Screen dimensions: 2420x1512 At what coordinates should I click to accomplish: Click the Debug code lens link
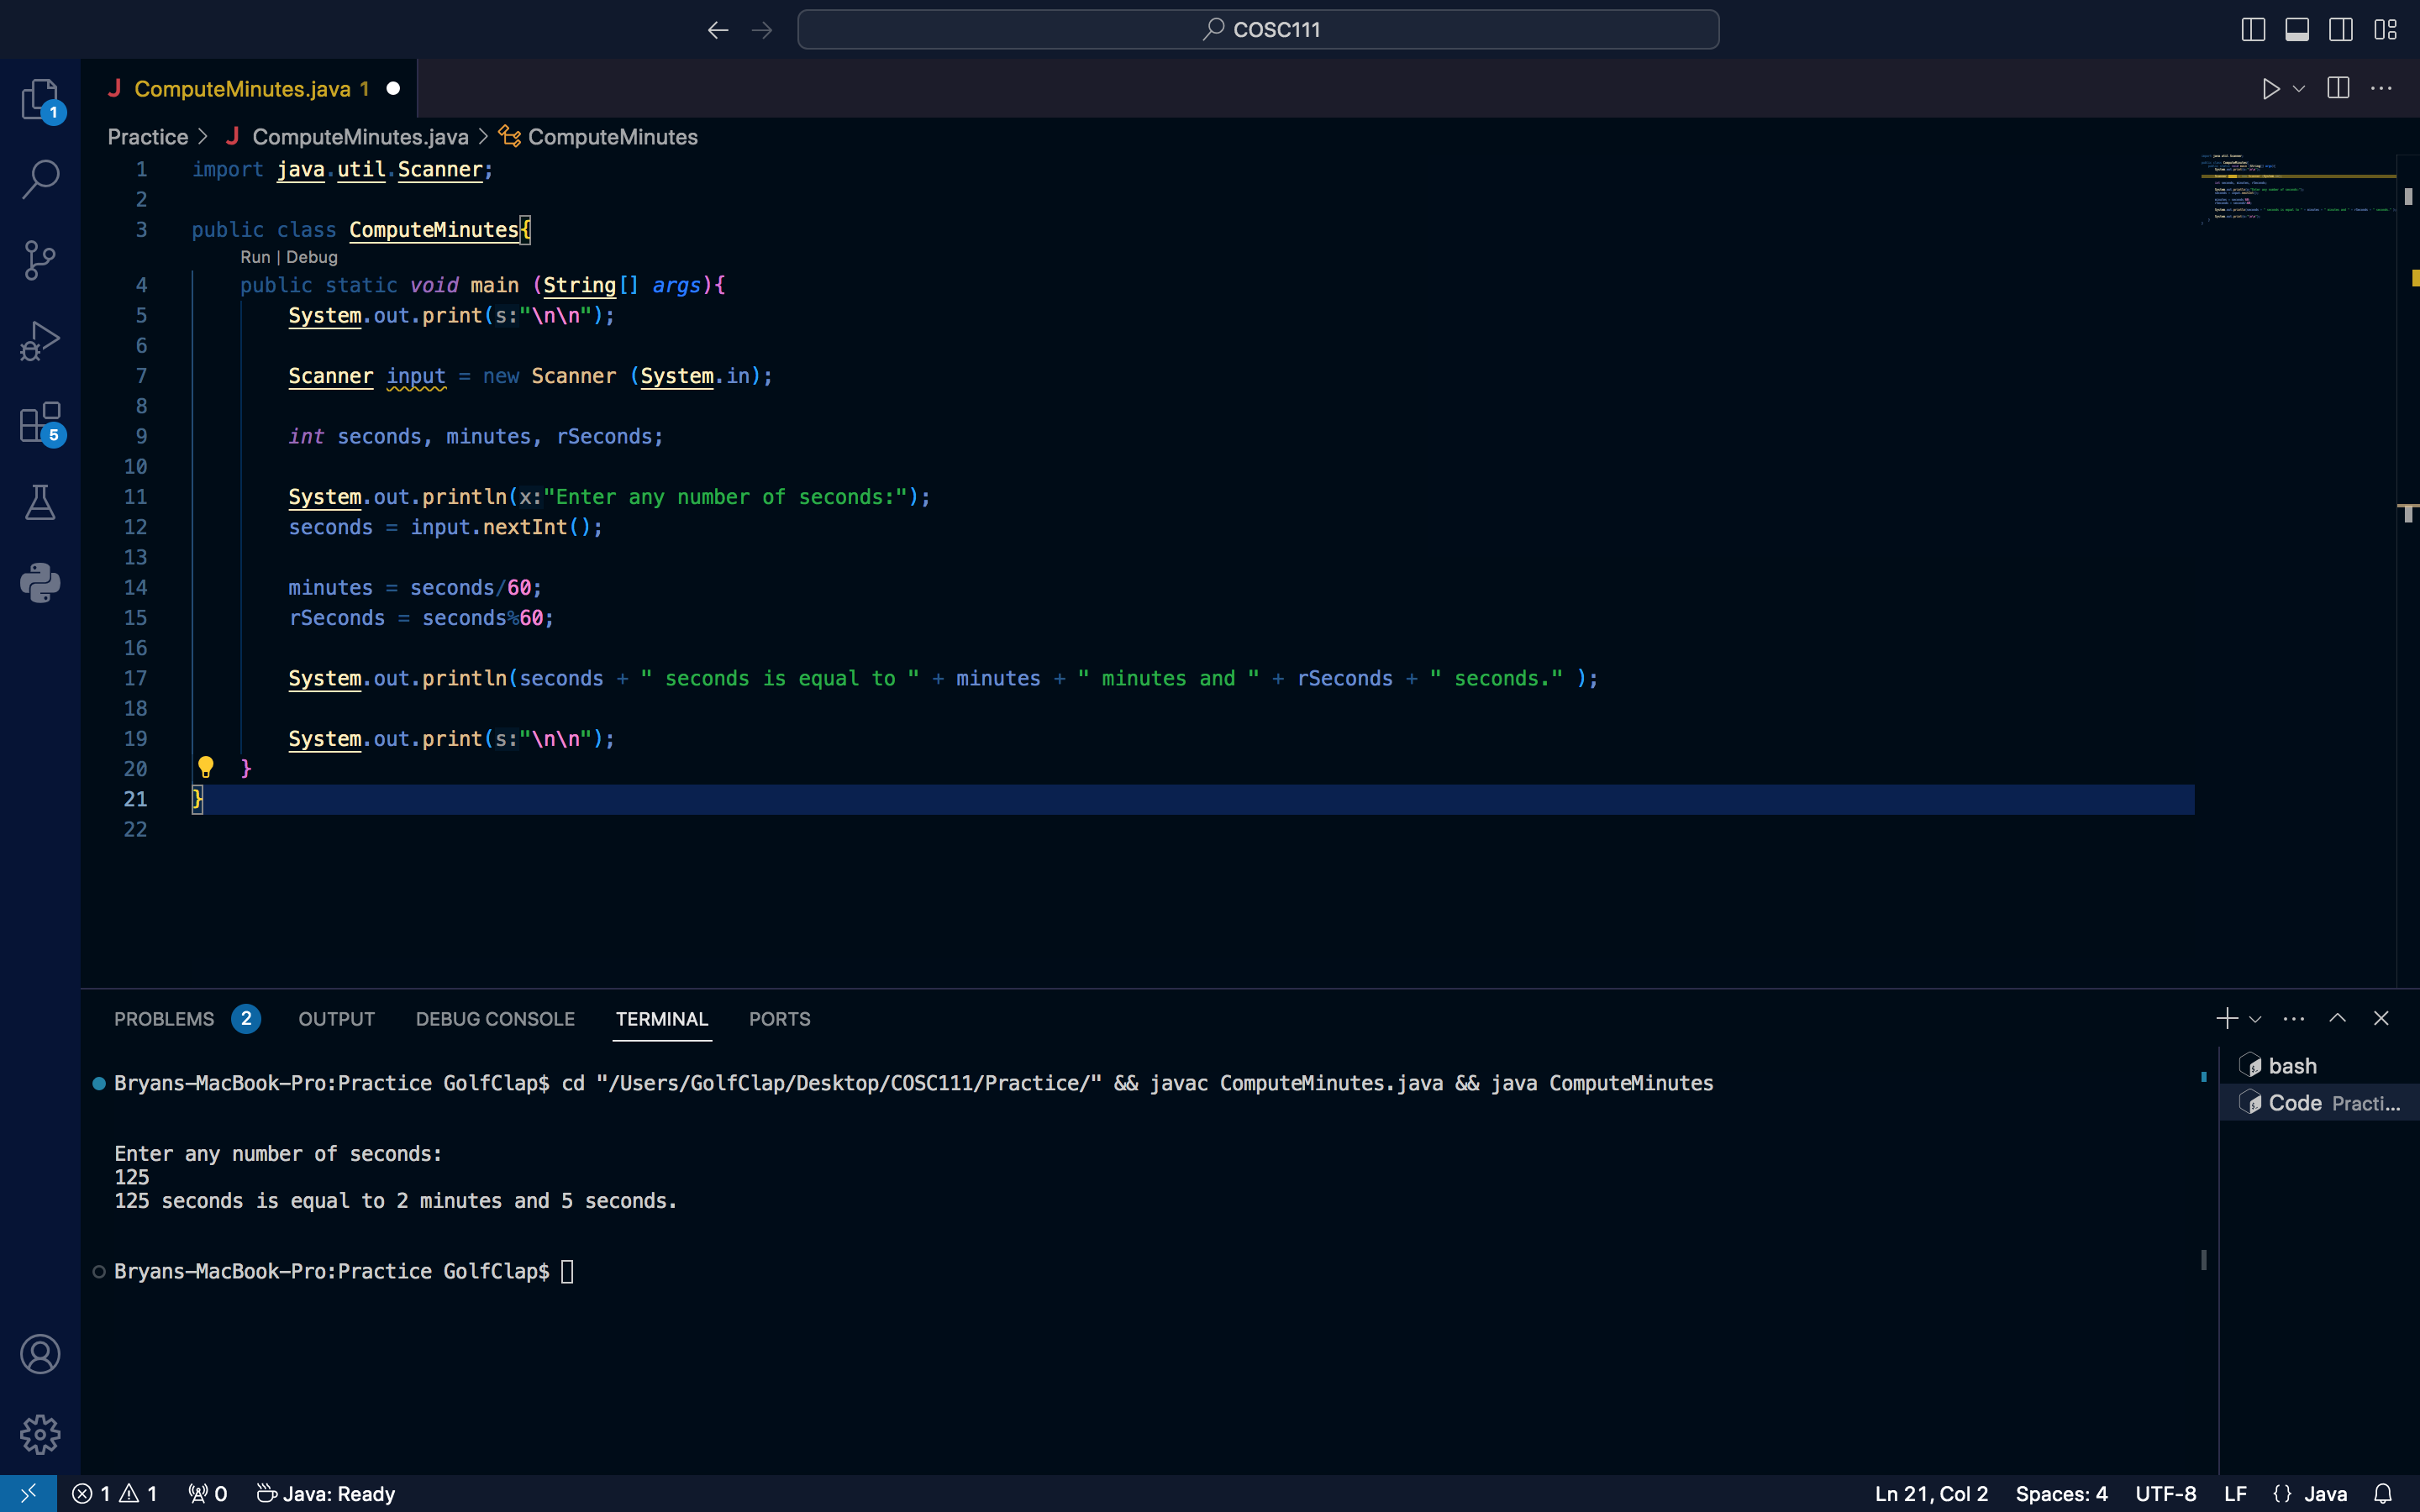(x=312, y=257)
